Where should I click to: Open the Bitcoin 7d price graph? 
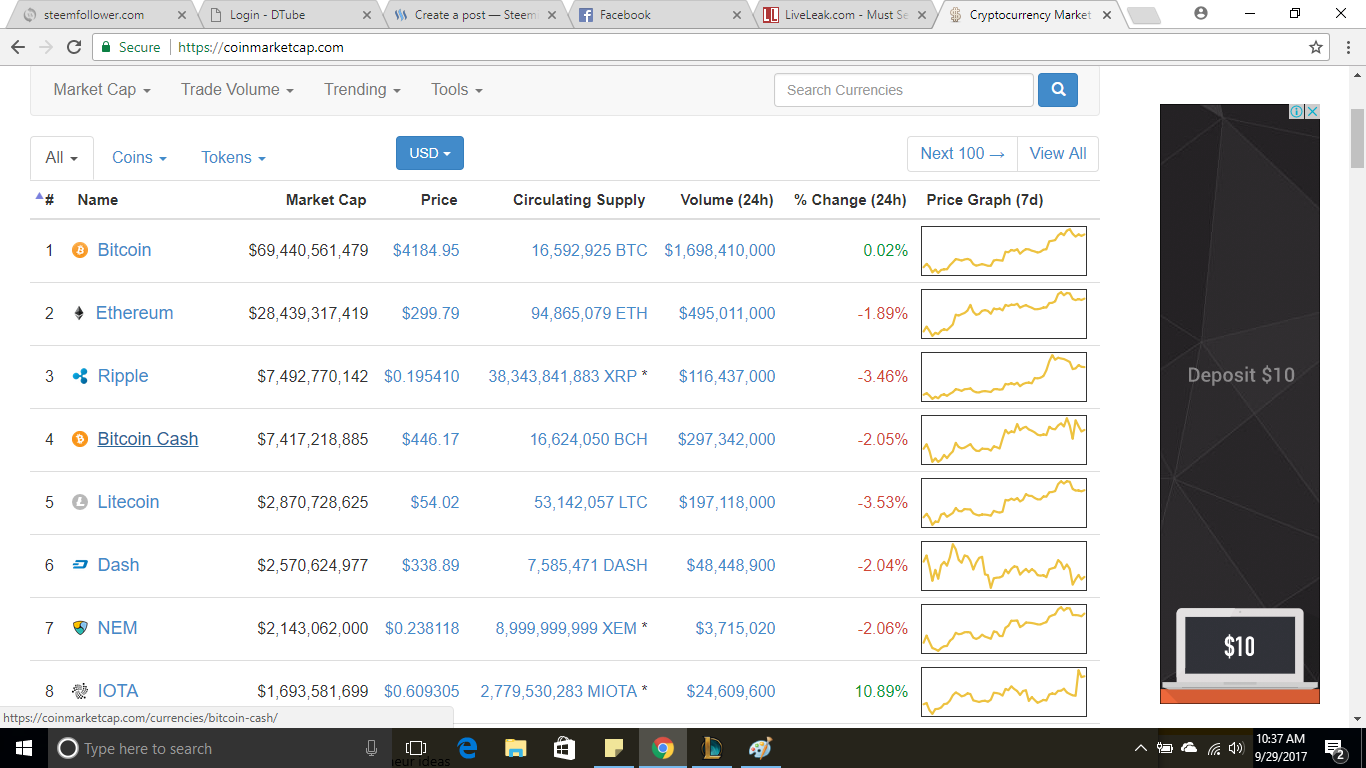(1004, 250)
